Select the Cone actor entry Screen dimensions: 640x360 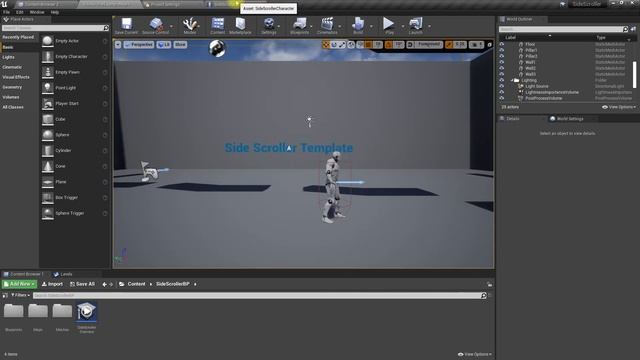click(75, 166)
